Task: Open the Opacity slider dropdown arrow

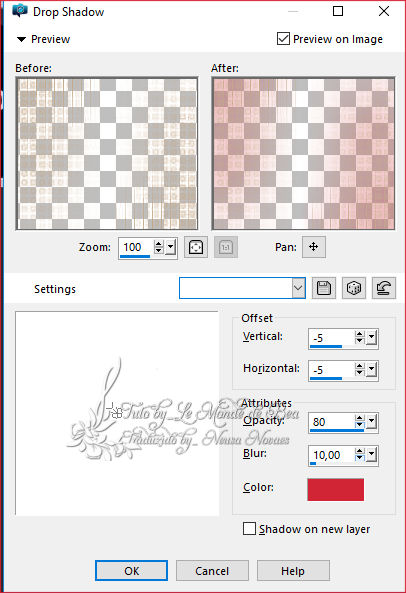Action: click(x=372, y=422)
